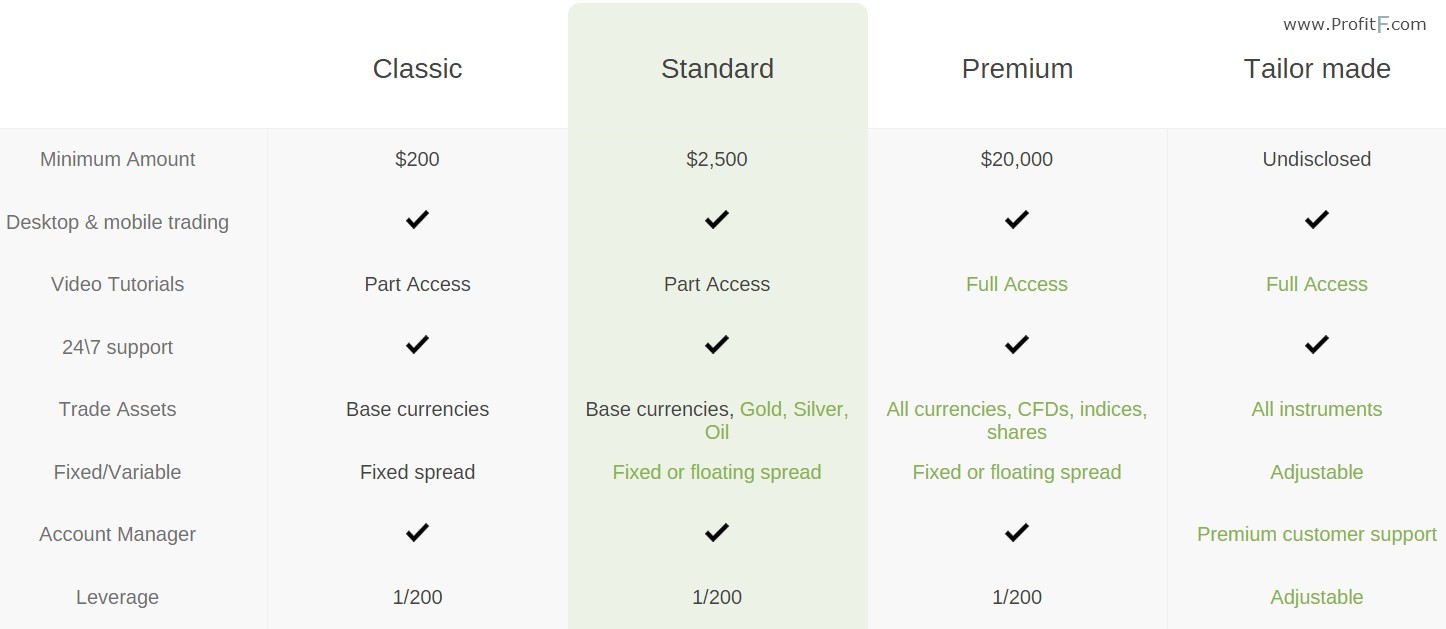Click the Classic Account Manager checkmark
1446x629 pixels.
417,533
